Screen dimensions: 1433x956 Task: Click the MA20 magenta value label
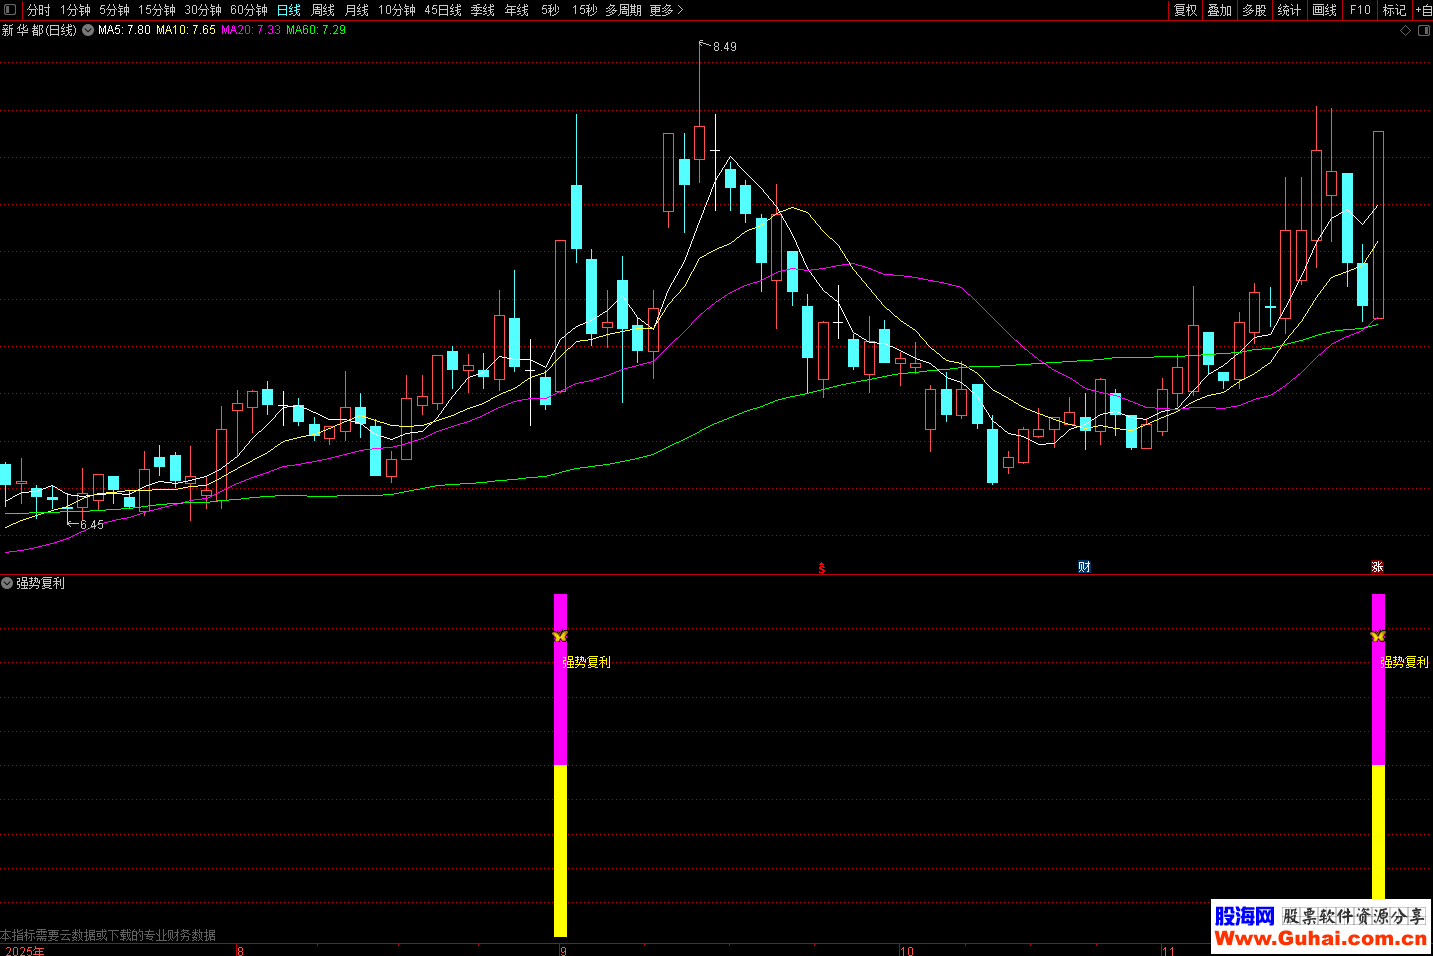pos(251,30)
